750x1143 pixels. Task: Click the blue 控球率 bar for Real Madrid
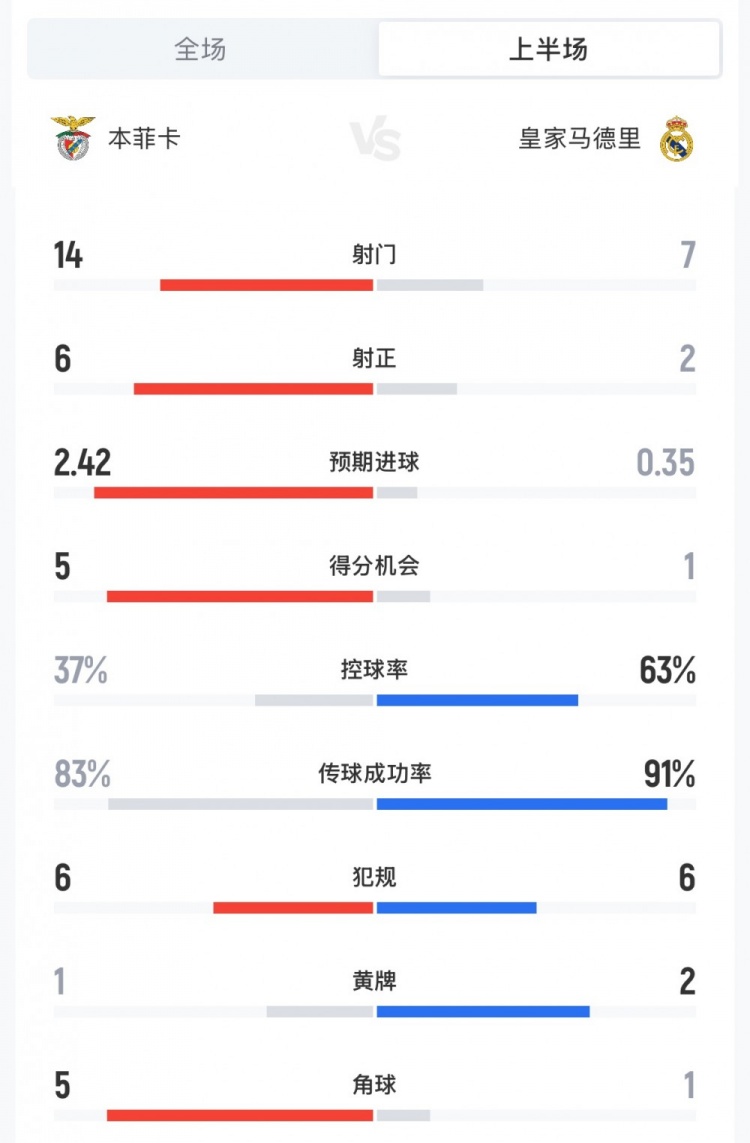click(x=477, y=699)
